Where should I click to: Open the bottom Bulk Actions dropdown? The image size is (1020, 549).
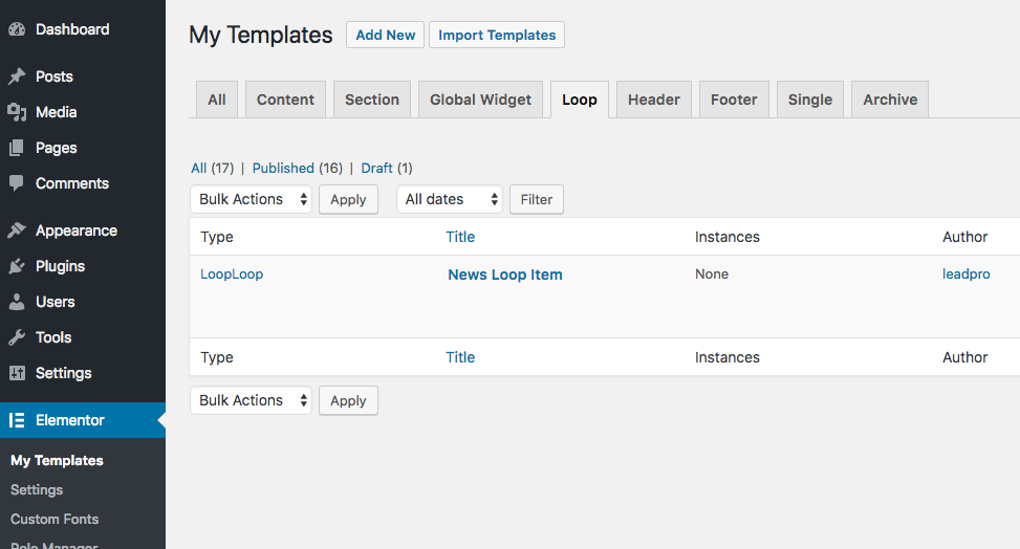pos(251,400)
